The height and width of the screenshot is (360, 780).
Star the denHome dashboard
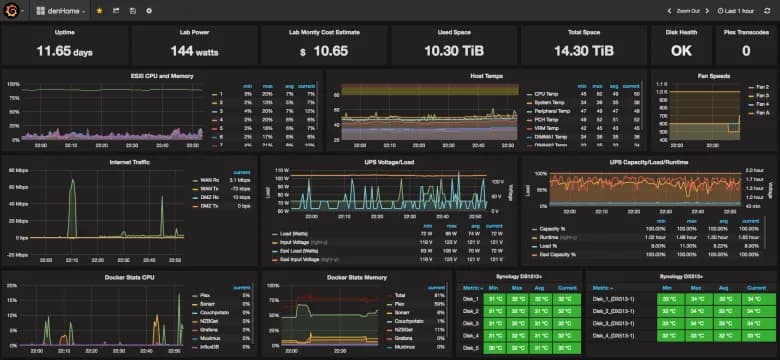coord(99,10)
